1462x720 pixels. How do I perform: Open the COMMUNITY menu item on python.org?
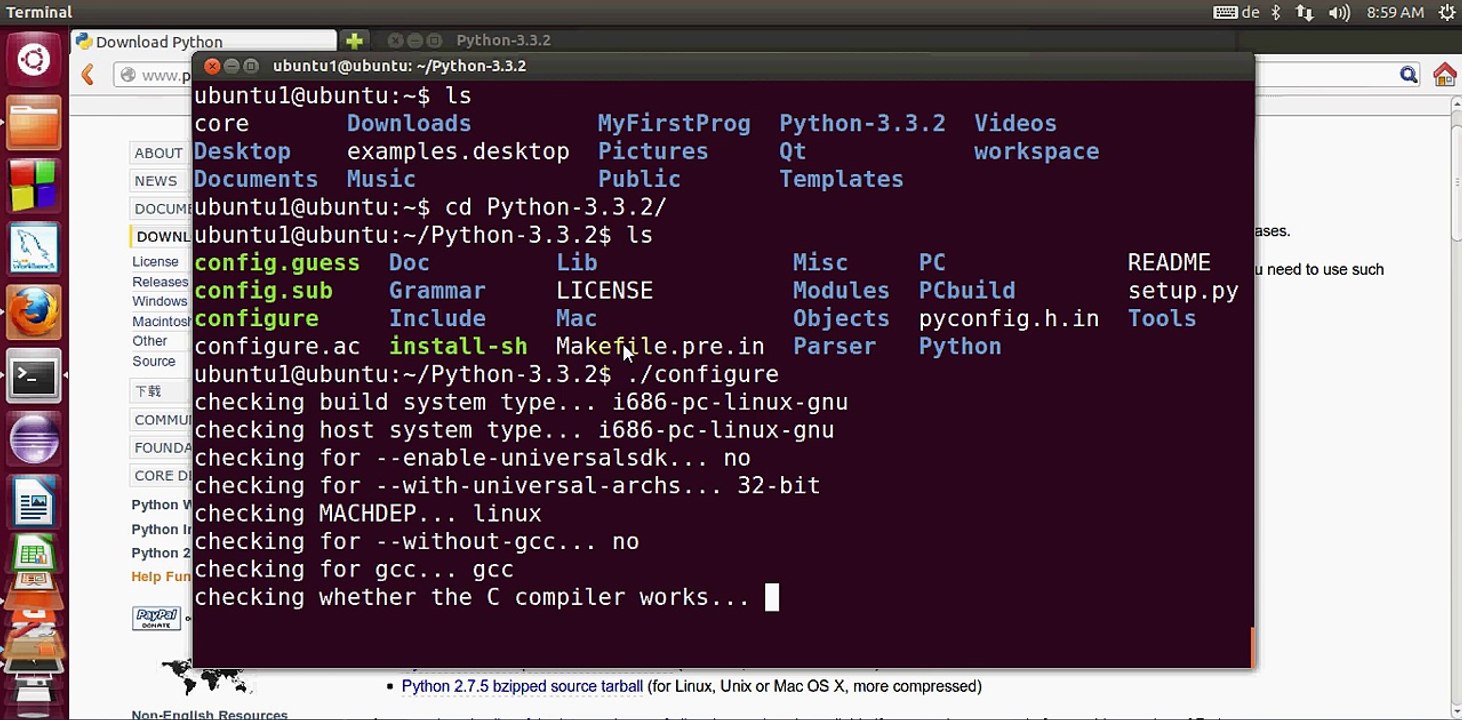click(x=162, y=420)
